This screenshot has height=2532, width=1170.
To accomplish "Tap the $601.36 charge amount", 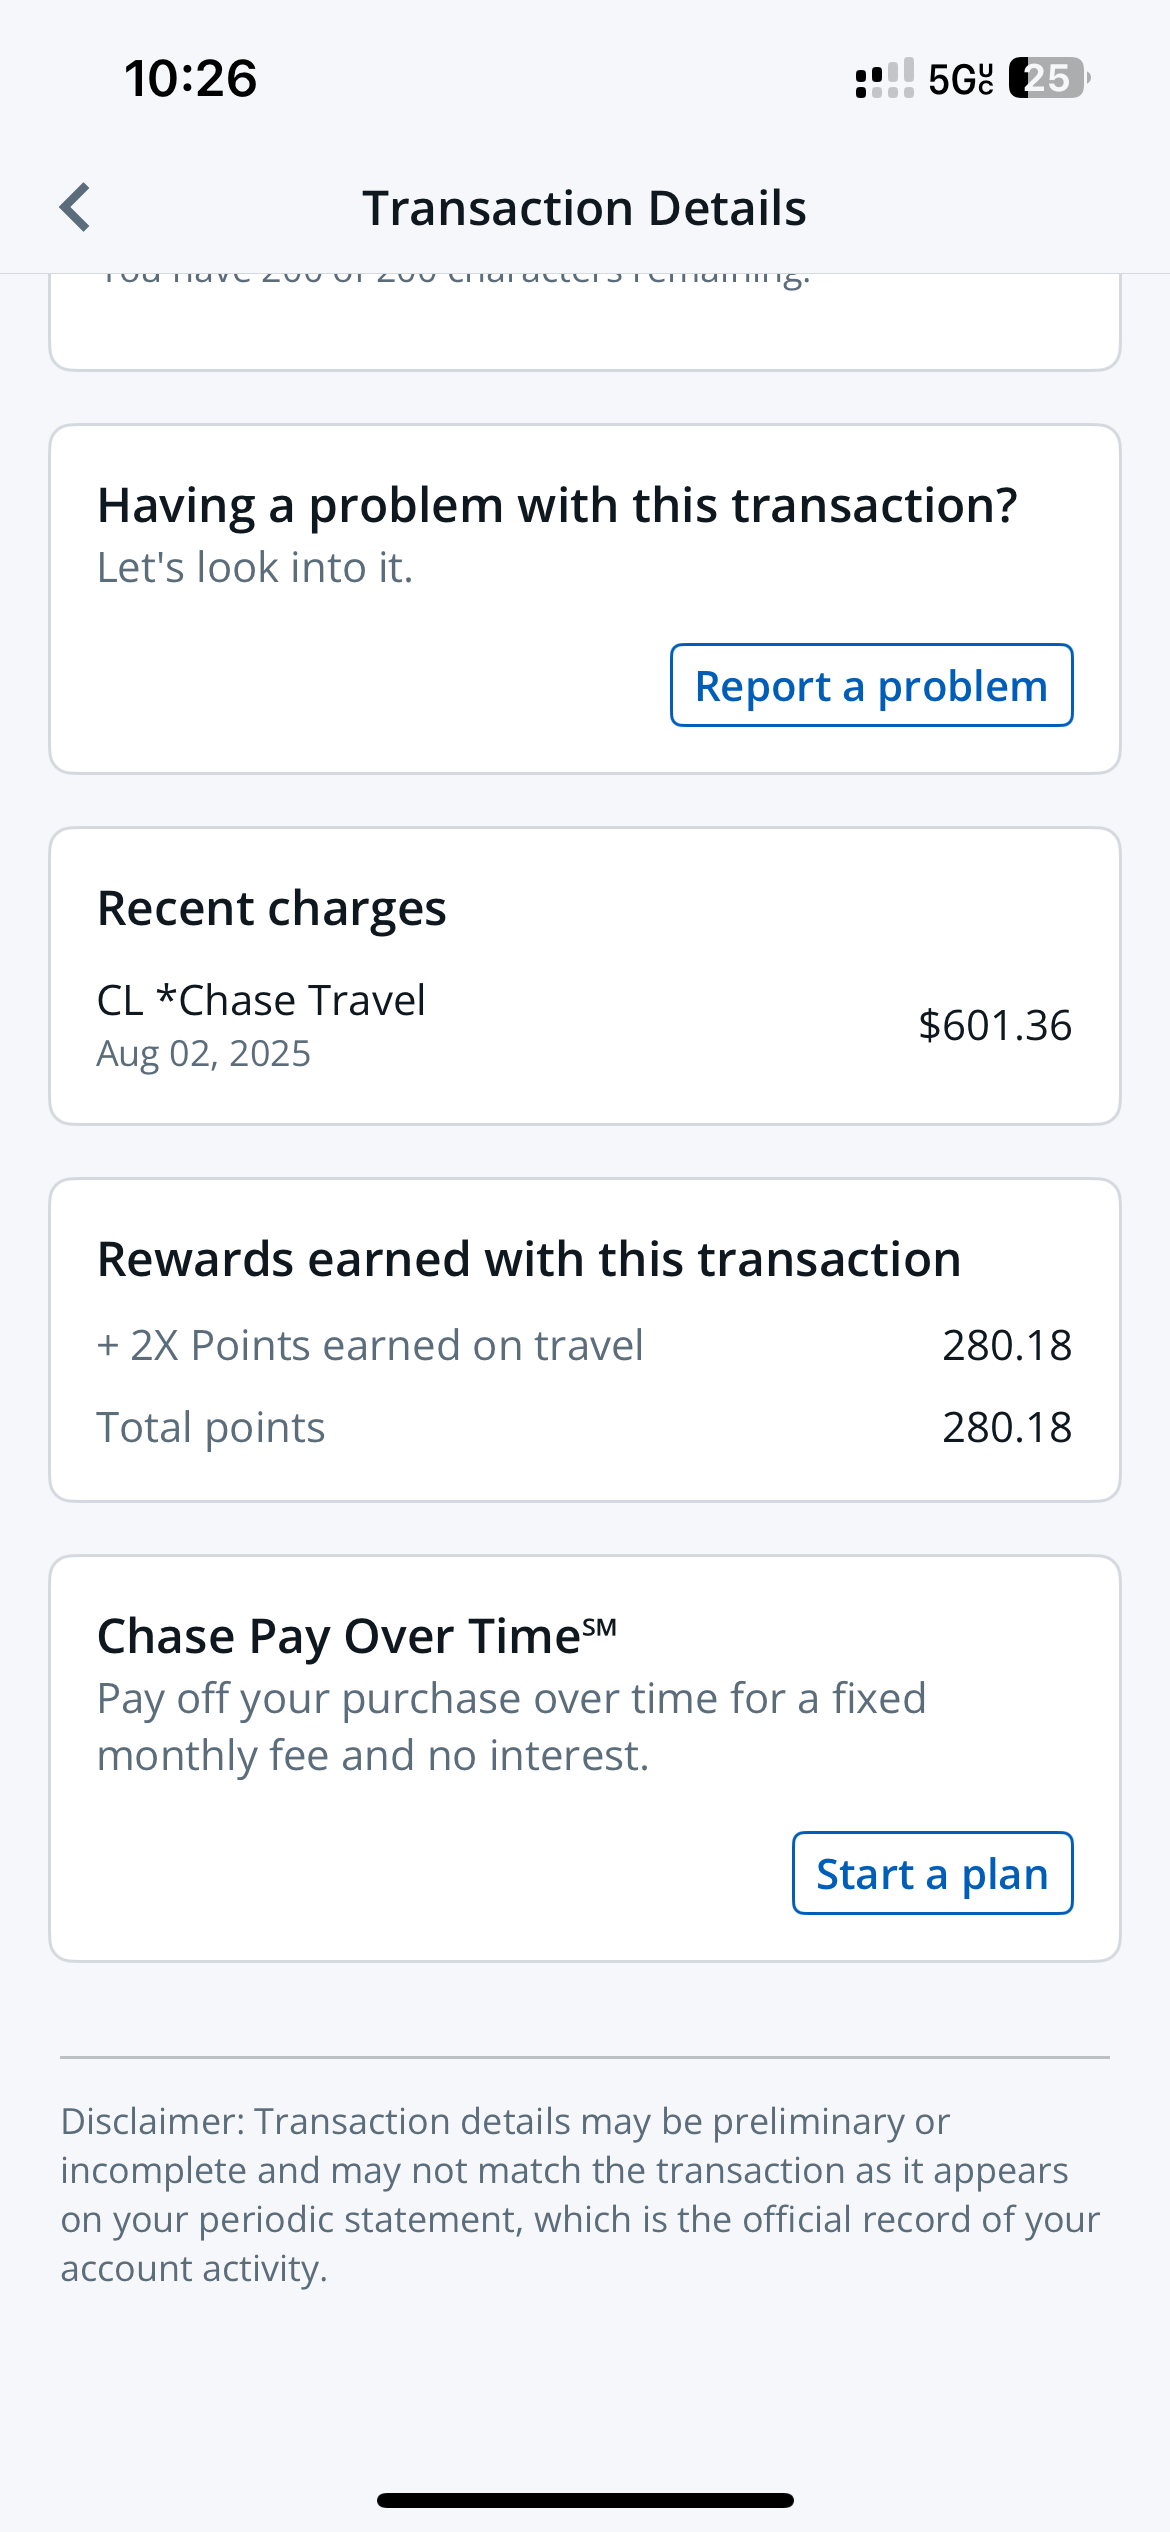I will (994, 1025).
